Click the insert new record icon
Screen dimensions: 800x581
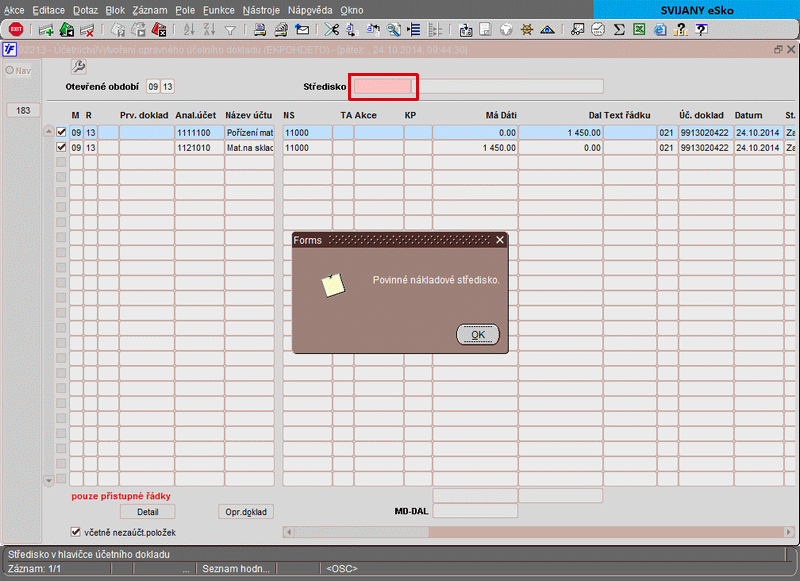[x=46, y=30]
